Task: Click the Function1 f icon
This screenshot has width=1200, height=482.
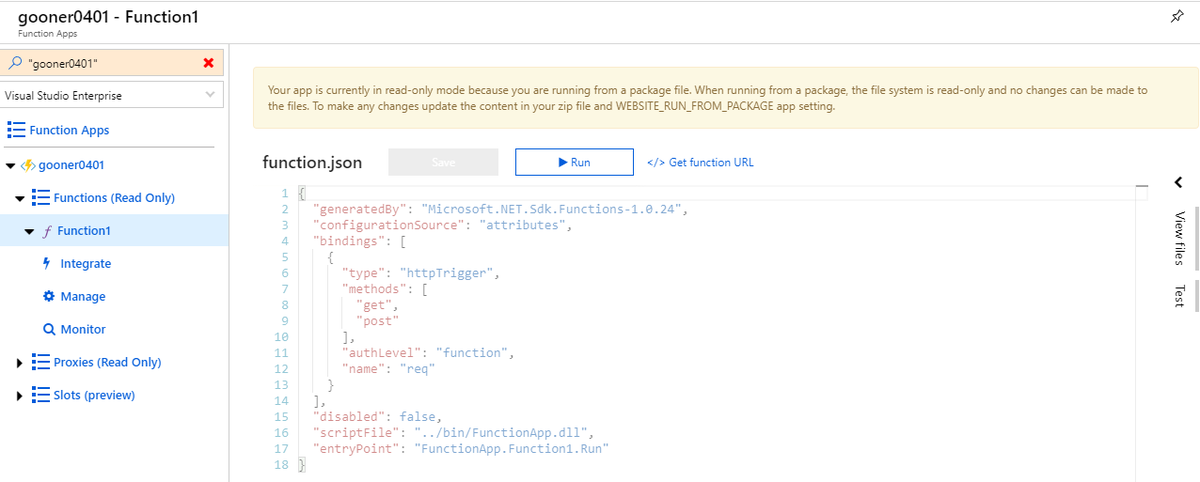Action: pyautogui.click(x=48, y=231)
